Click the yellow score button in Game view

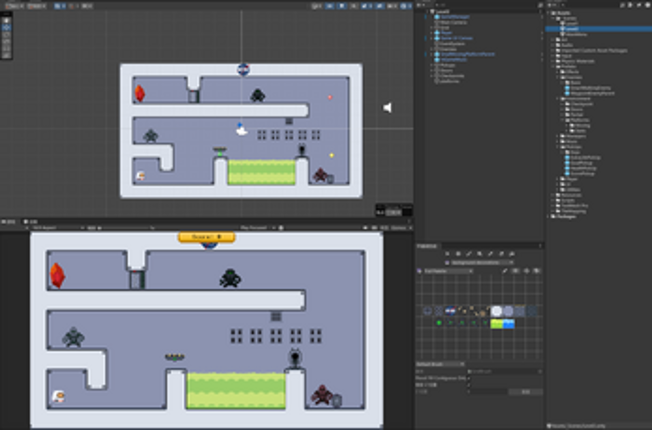[x=207, y=237]
